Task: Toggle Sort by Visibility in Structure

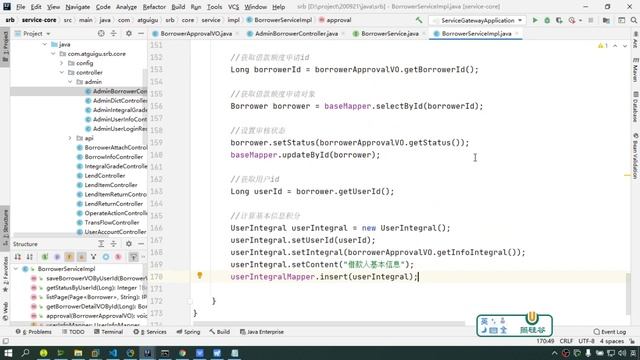Action: click(18, 257)
